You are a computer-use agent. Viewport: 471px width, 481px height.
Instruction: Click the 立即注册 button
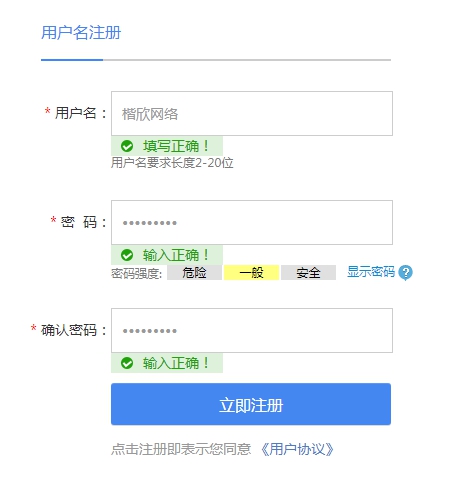point(251,404)
